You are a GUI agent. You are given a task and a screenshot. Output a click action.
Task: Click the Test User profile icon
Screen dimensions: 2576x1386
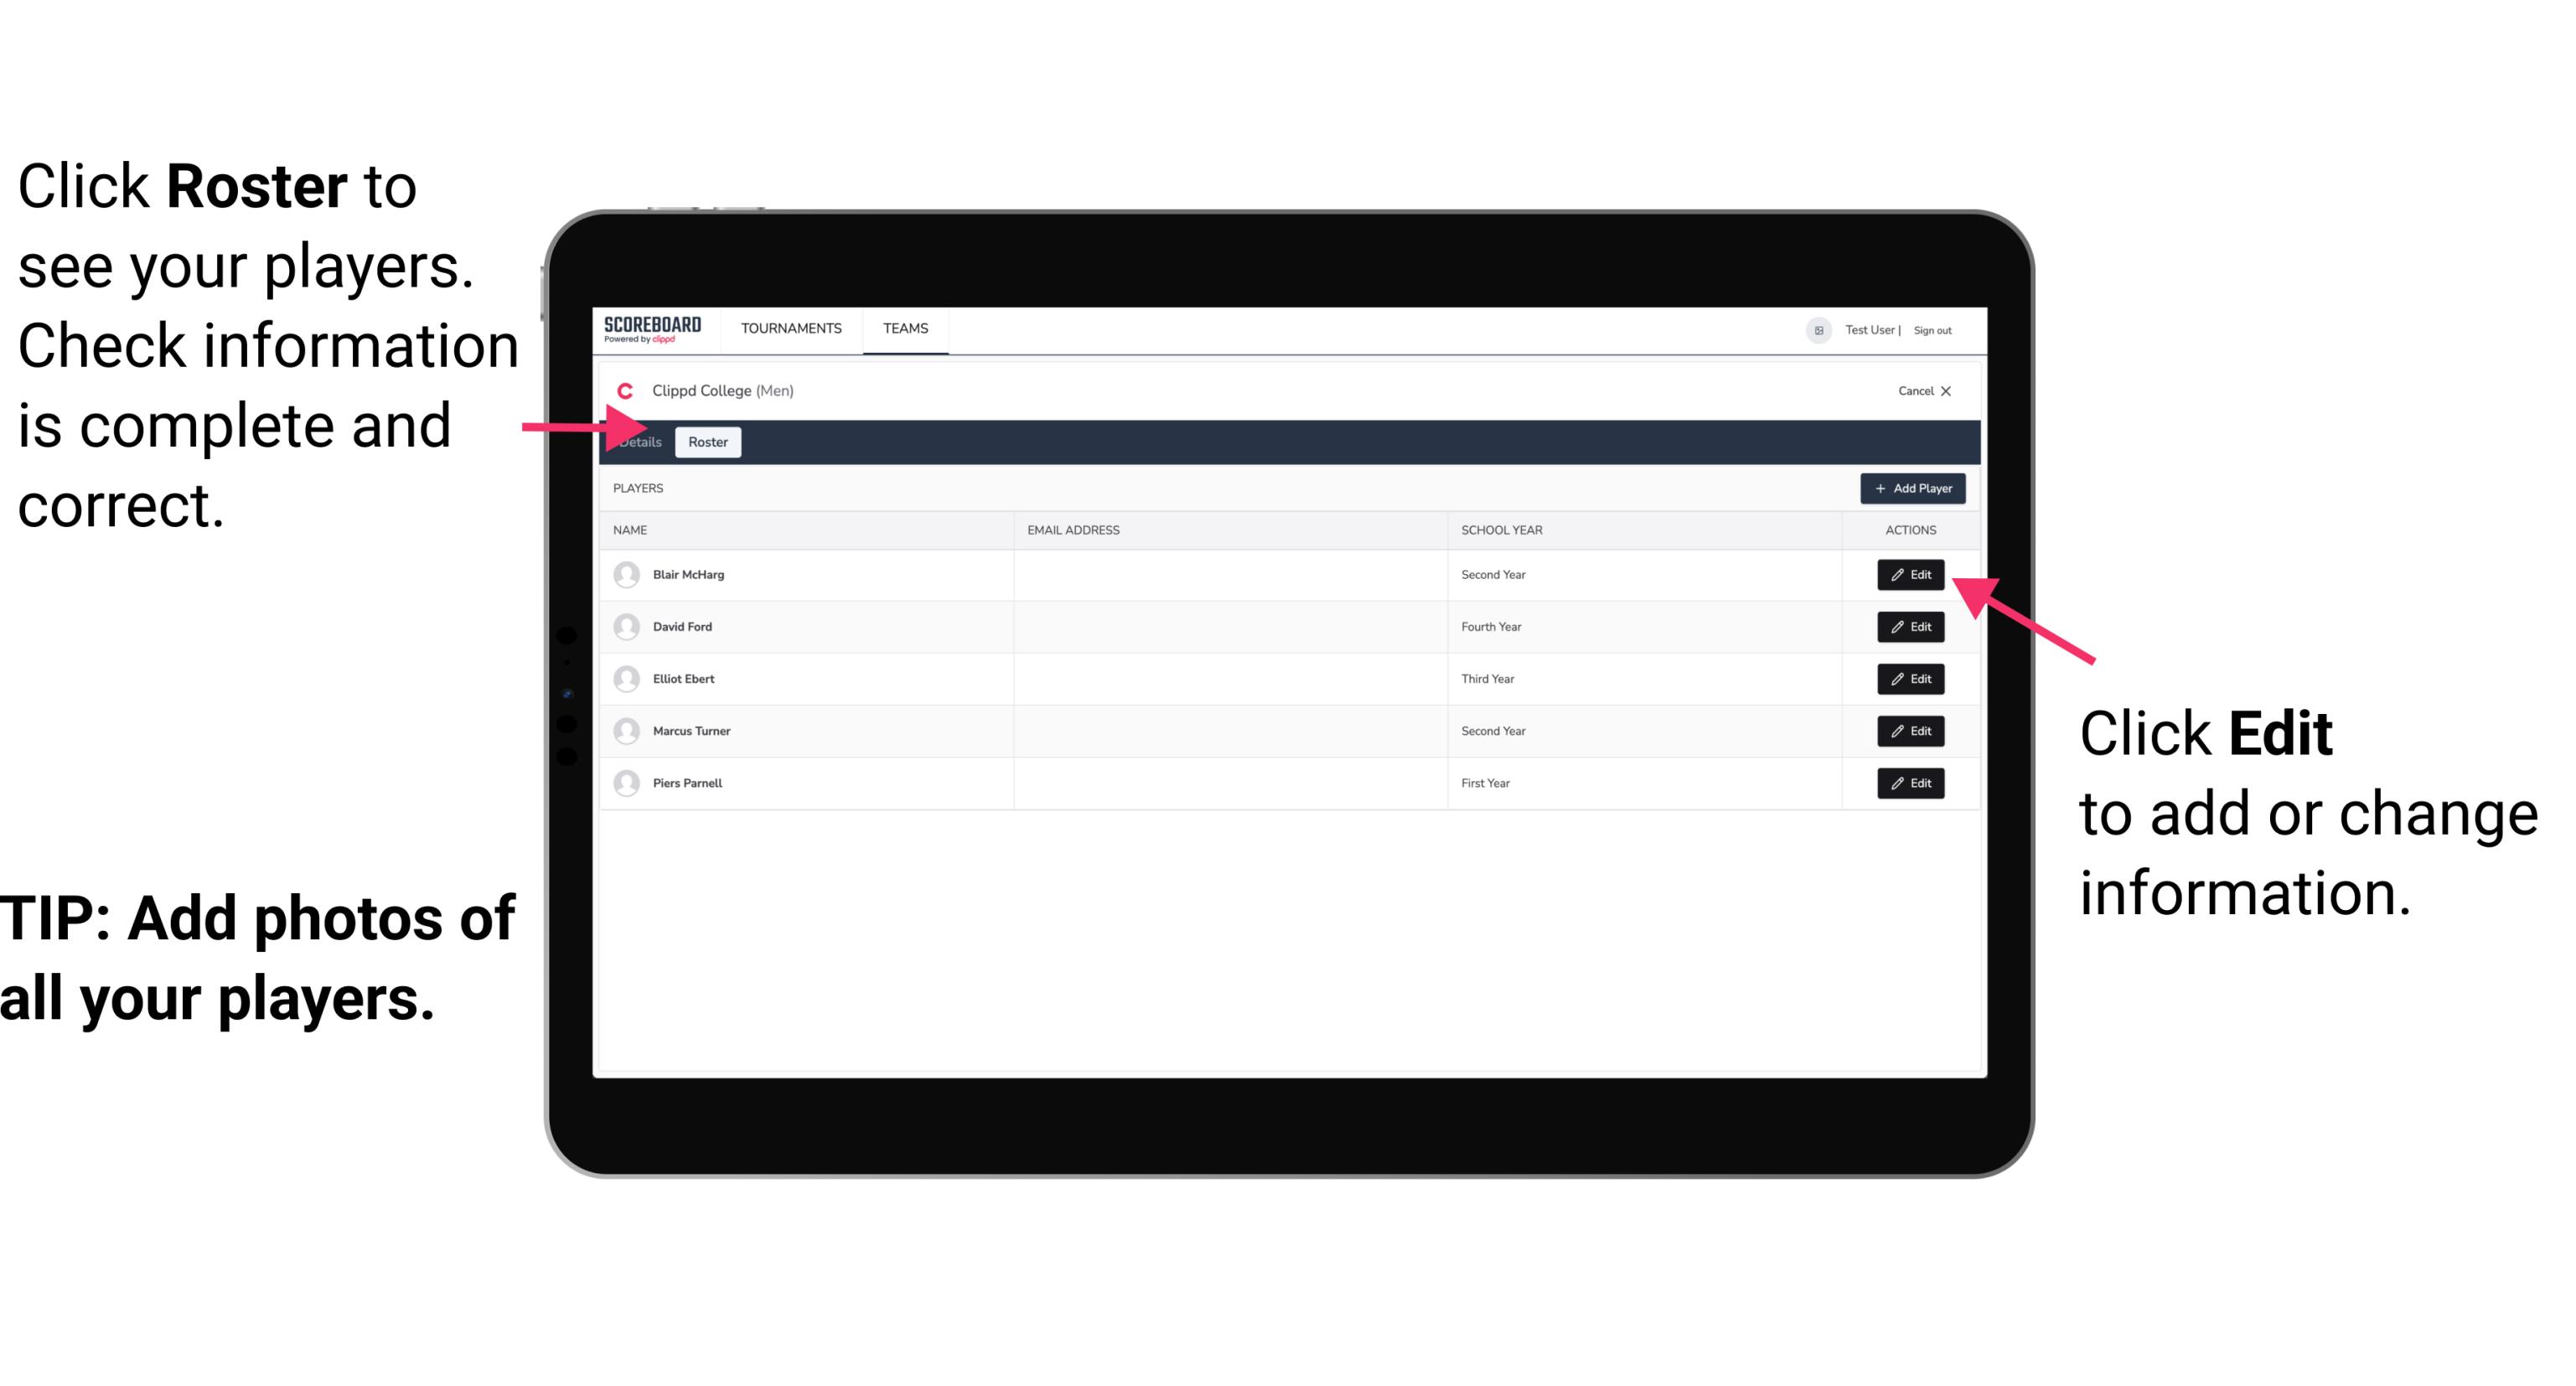pos(1813,329)
